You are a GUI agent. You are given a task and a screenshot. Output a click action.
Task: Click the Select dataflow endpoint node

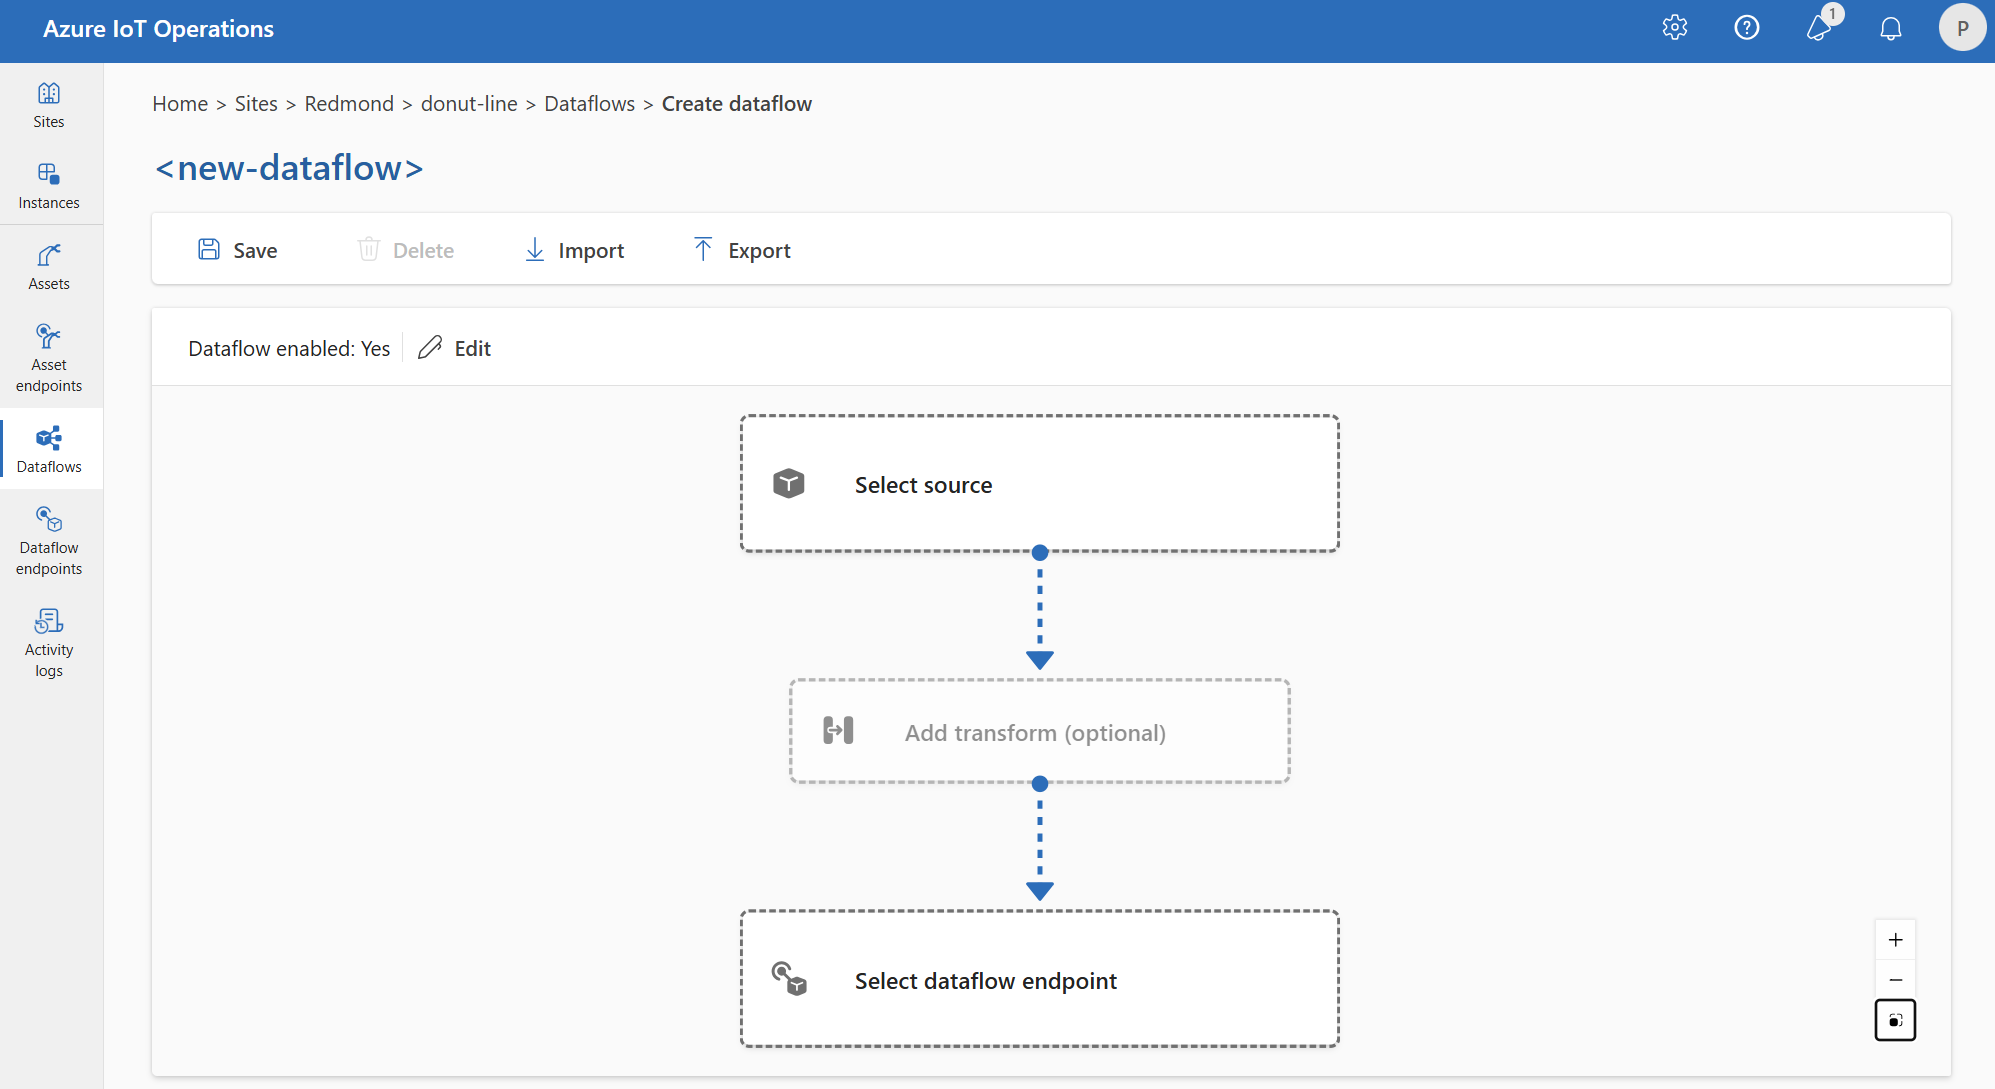(1039, 980)
